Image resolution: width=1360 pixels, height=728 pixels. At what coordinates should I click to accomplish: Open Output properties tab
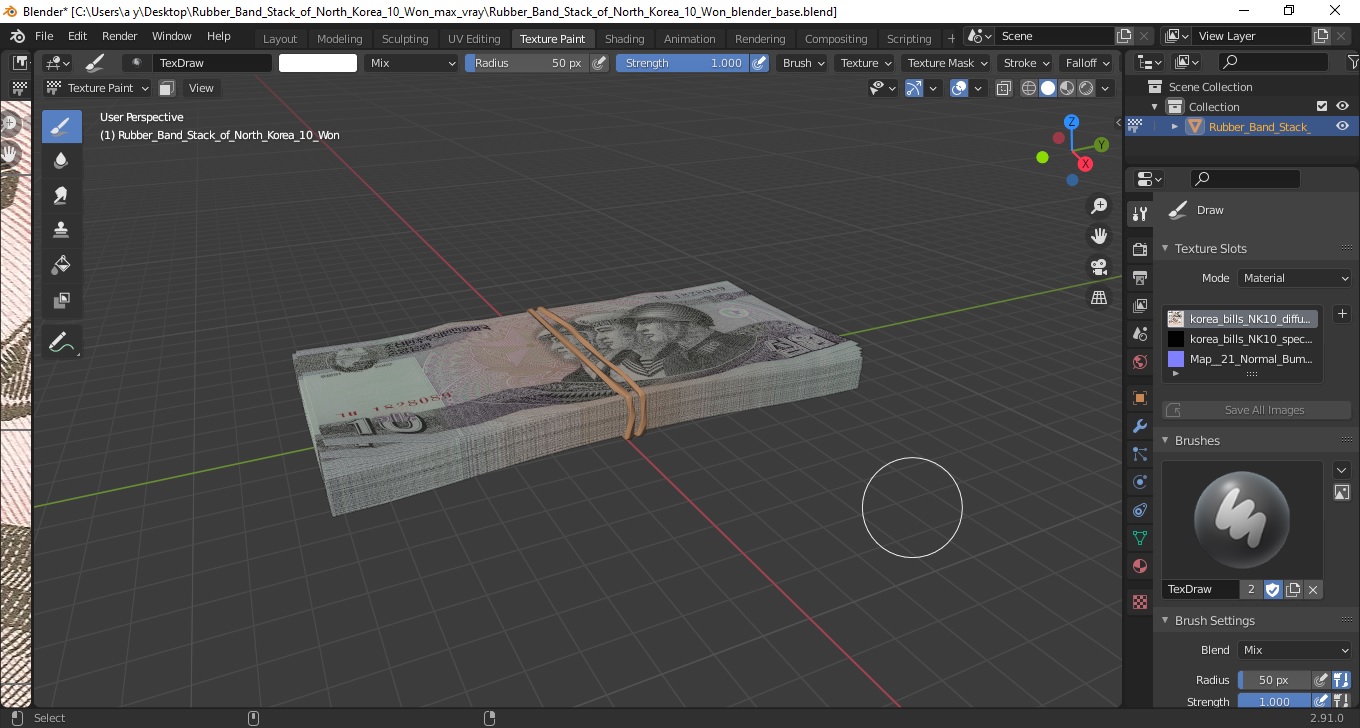[x=1139, y=277]
